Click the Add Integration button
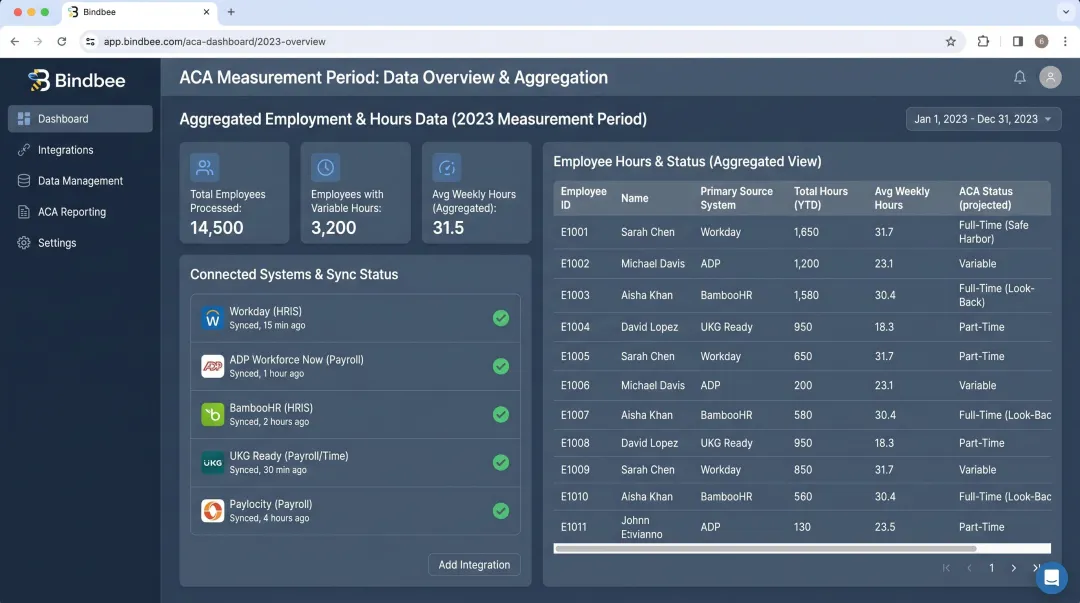1080x603 pixels. 474,564
